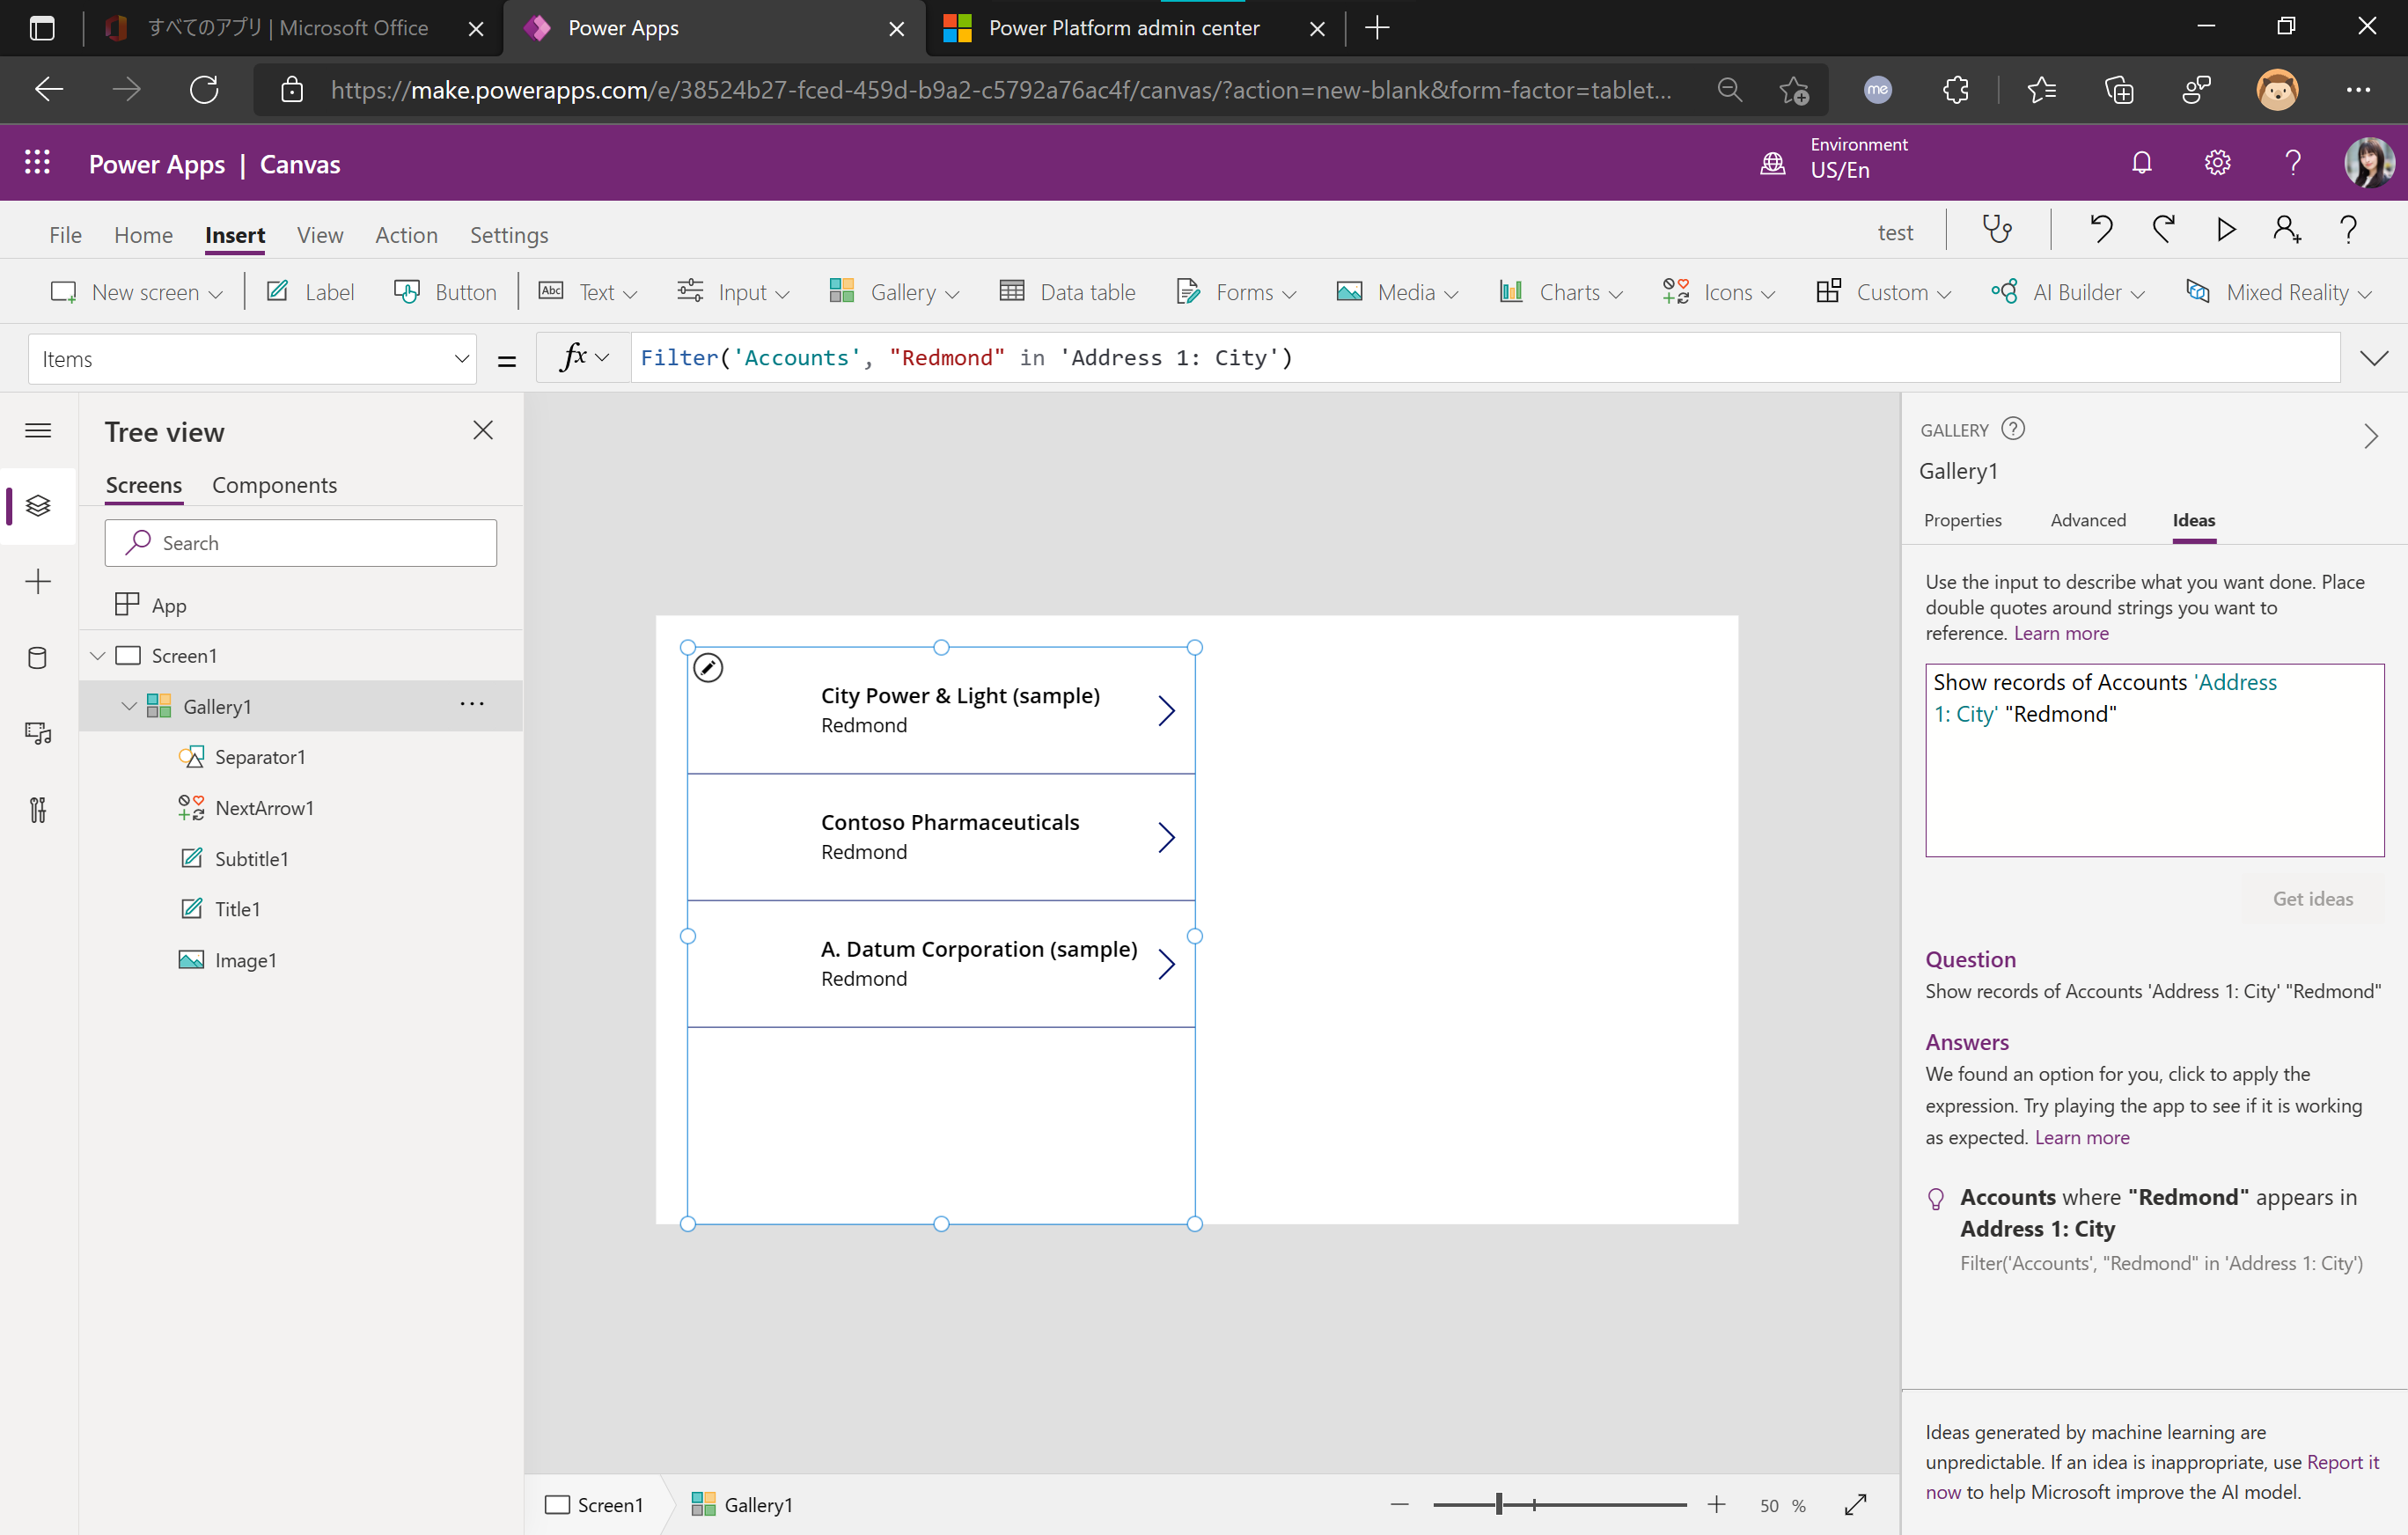The height and width of the screenshot is (1535, 2408).
Task: Click the App checker stethoscope icon
Action: click(1997, 231)
